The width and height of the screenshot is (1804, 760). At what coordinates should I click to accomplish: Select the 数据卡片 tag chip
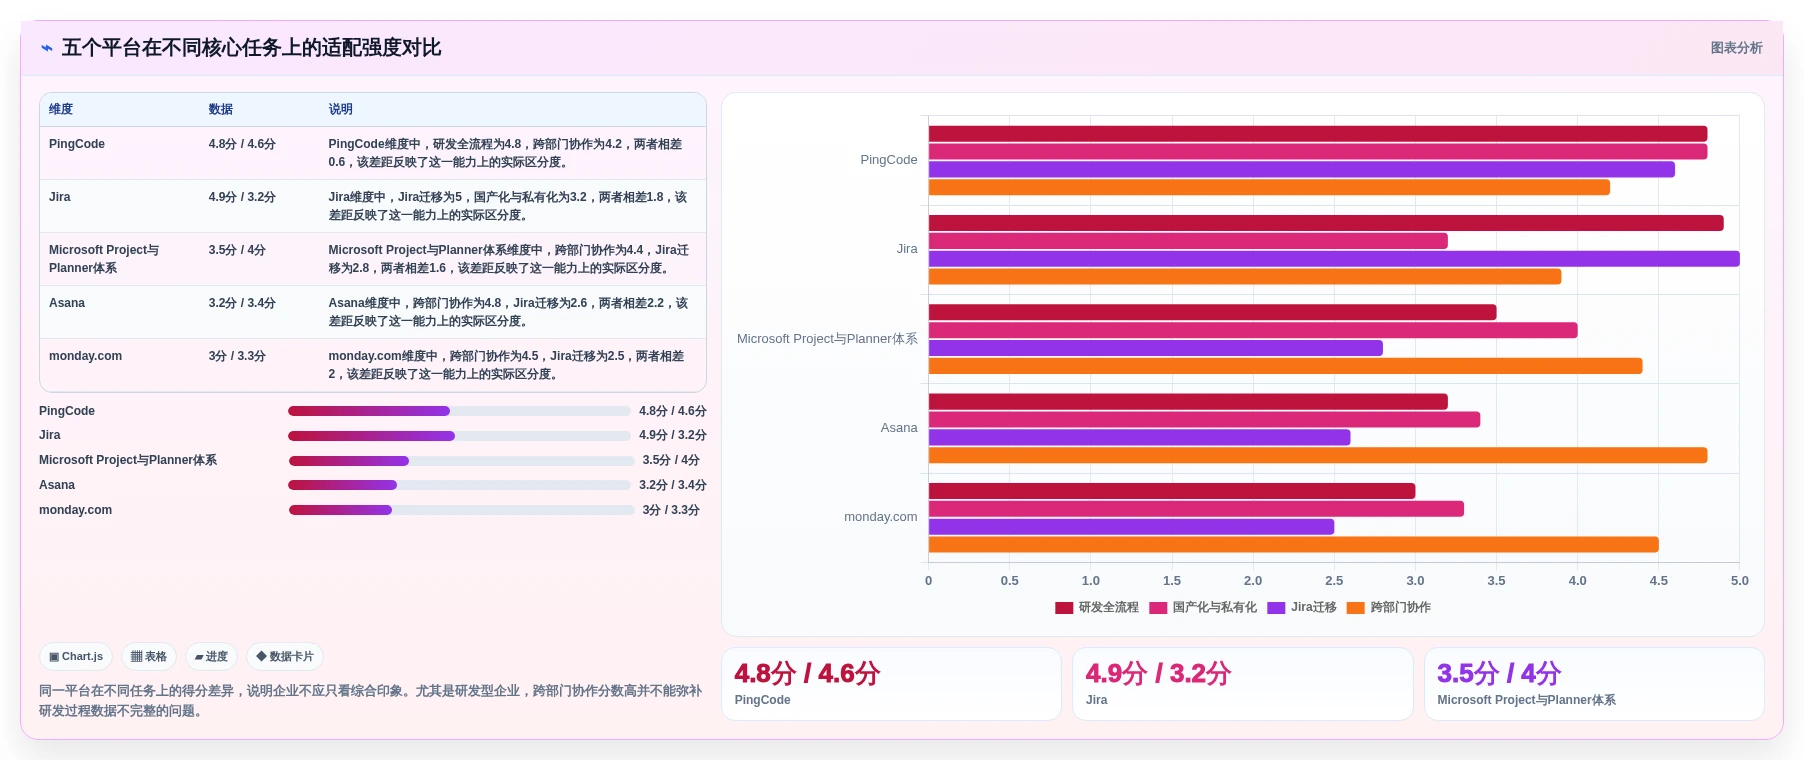(x=285, y=657)
